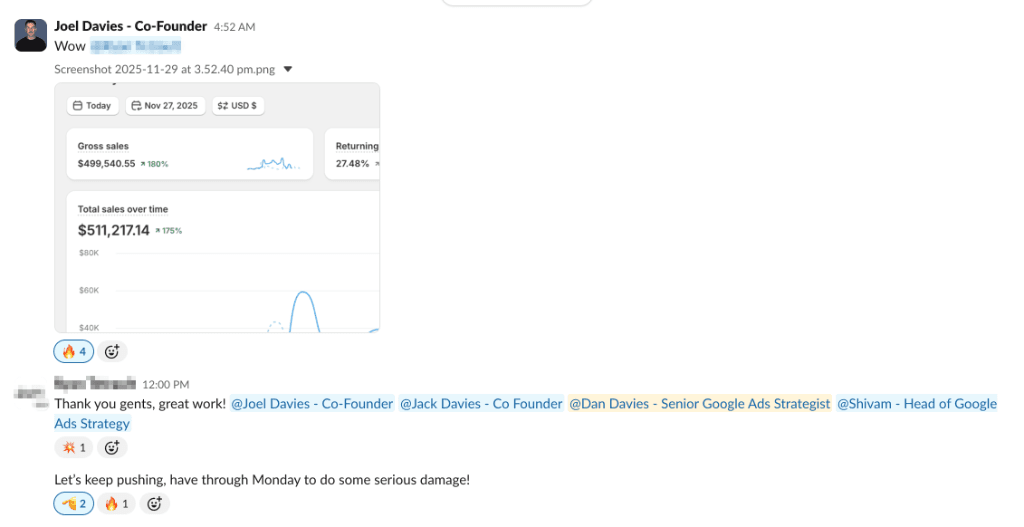
Task: Open the @Jack Davies - Co Founder mention
Action: (481, 404)
